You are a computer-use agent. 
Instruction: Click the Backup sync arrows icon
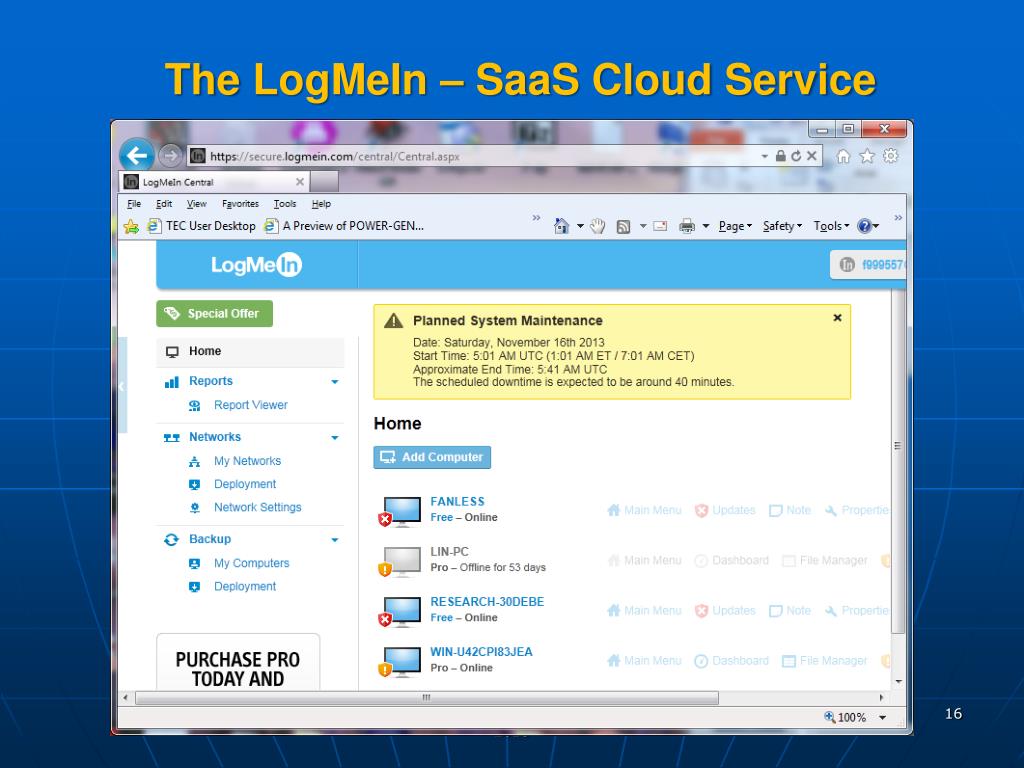pos(172,539)
